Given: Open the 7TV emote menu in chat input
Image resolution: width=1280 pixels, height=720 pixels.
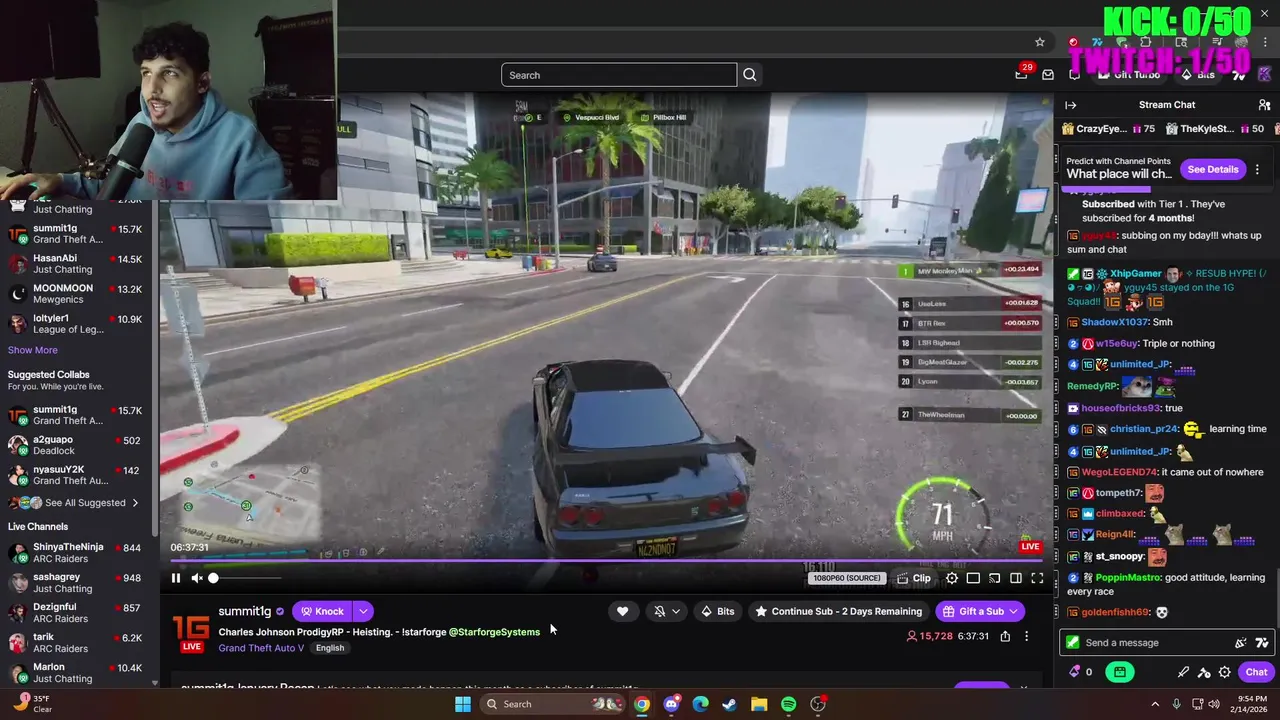Looking at the screenshot, I should (1262, 643).
